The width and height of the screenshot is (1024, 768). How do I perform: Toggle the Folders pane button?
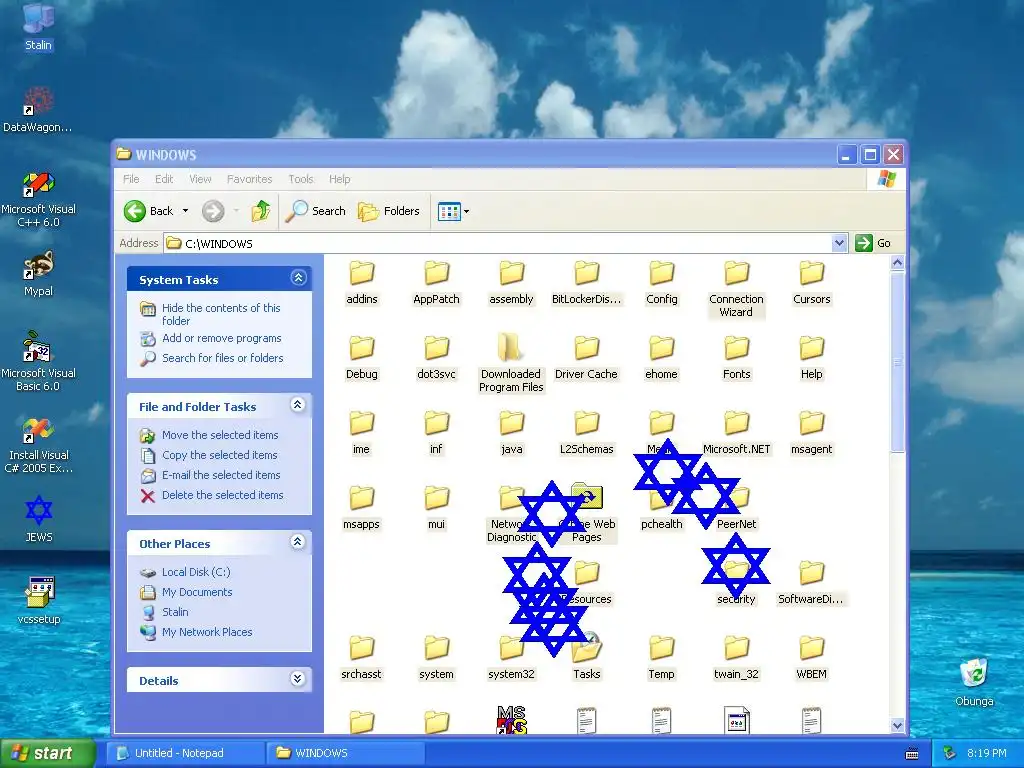point(389,211)
